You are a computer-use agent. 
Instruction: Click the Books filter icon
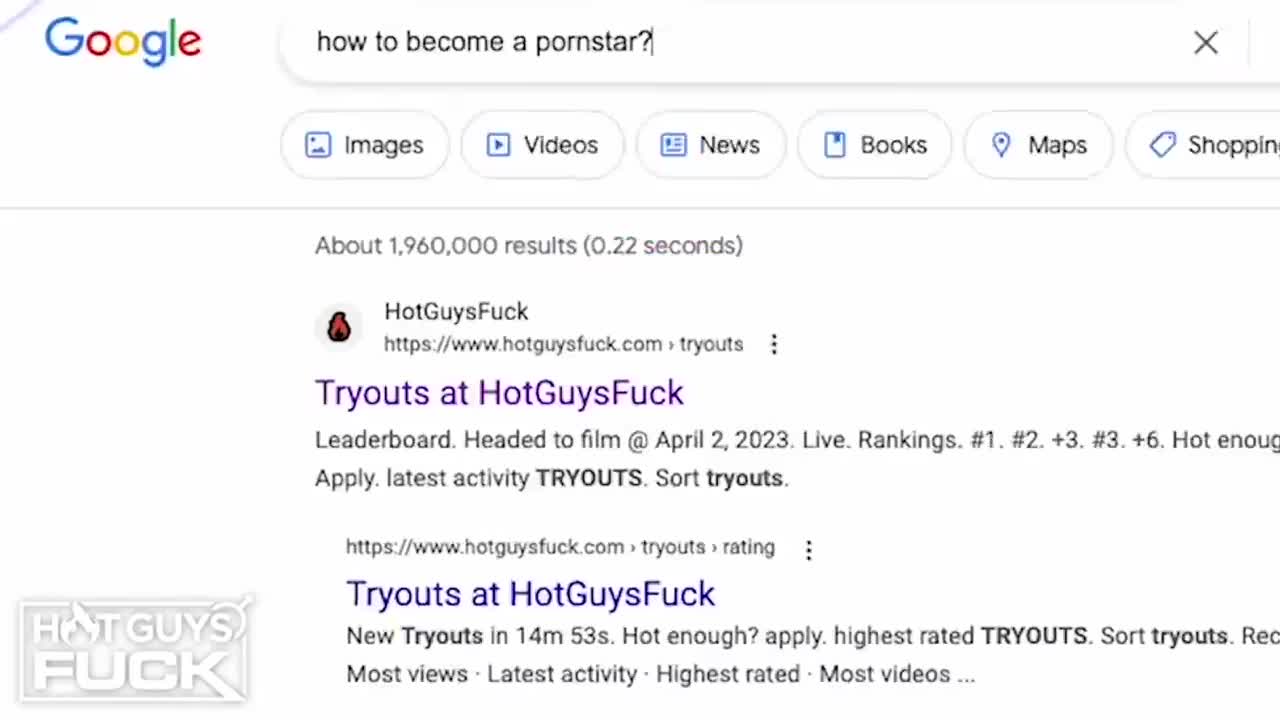tap(834, 145)
